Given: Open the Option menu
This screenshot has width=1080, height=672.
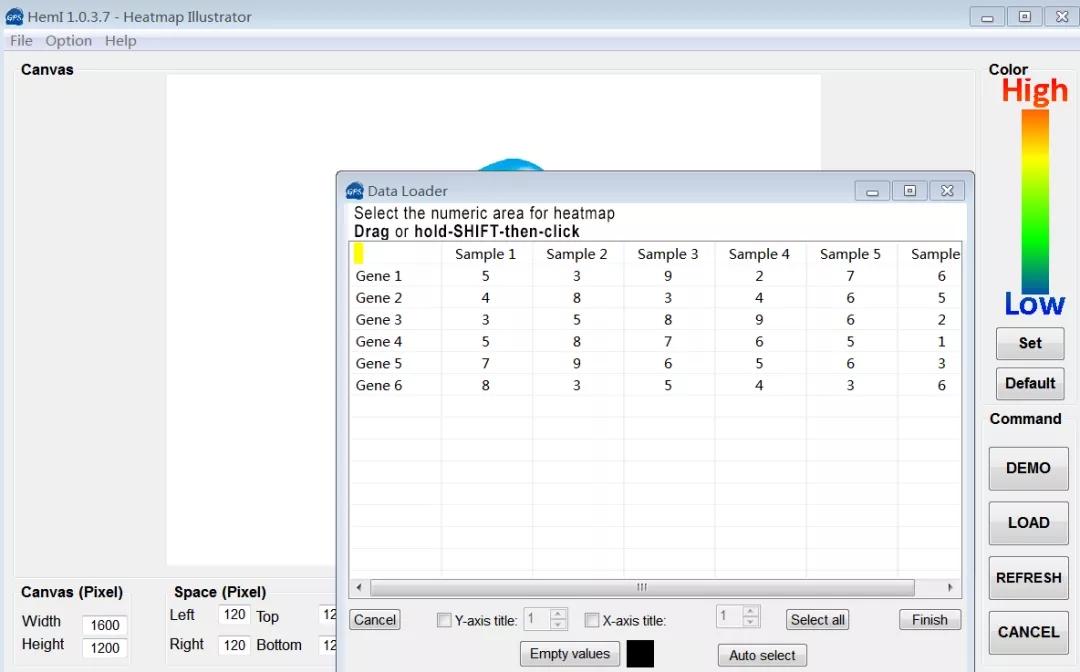Looking at the screenshot, I should [68, 41].
